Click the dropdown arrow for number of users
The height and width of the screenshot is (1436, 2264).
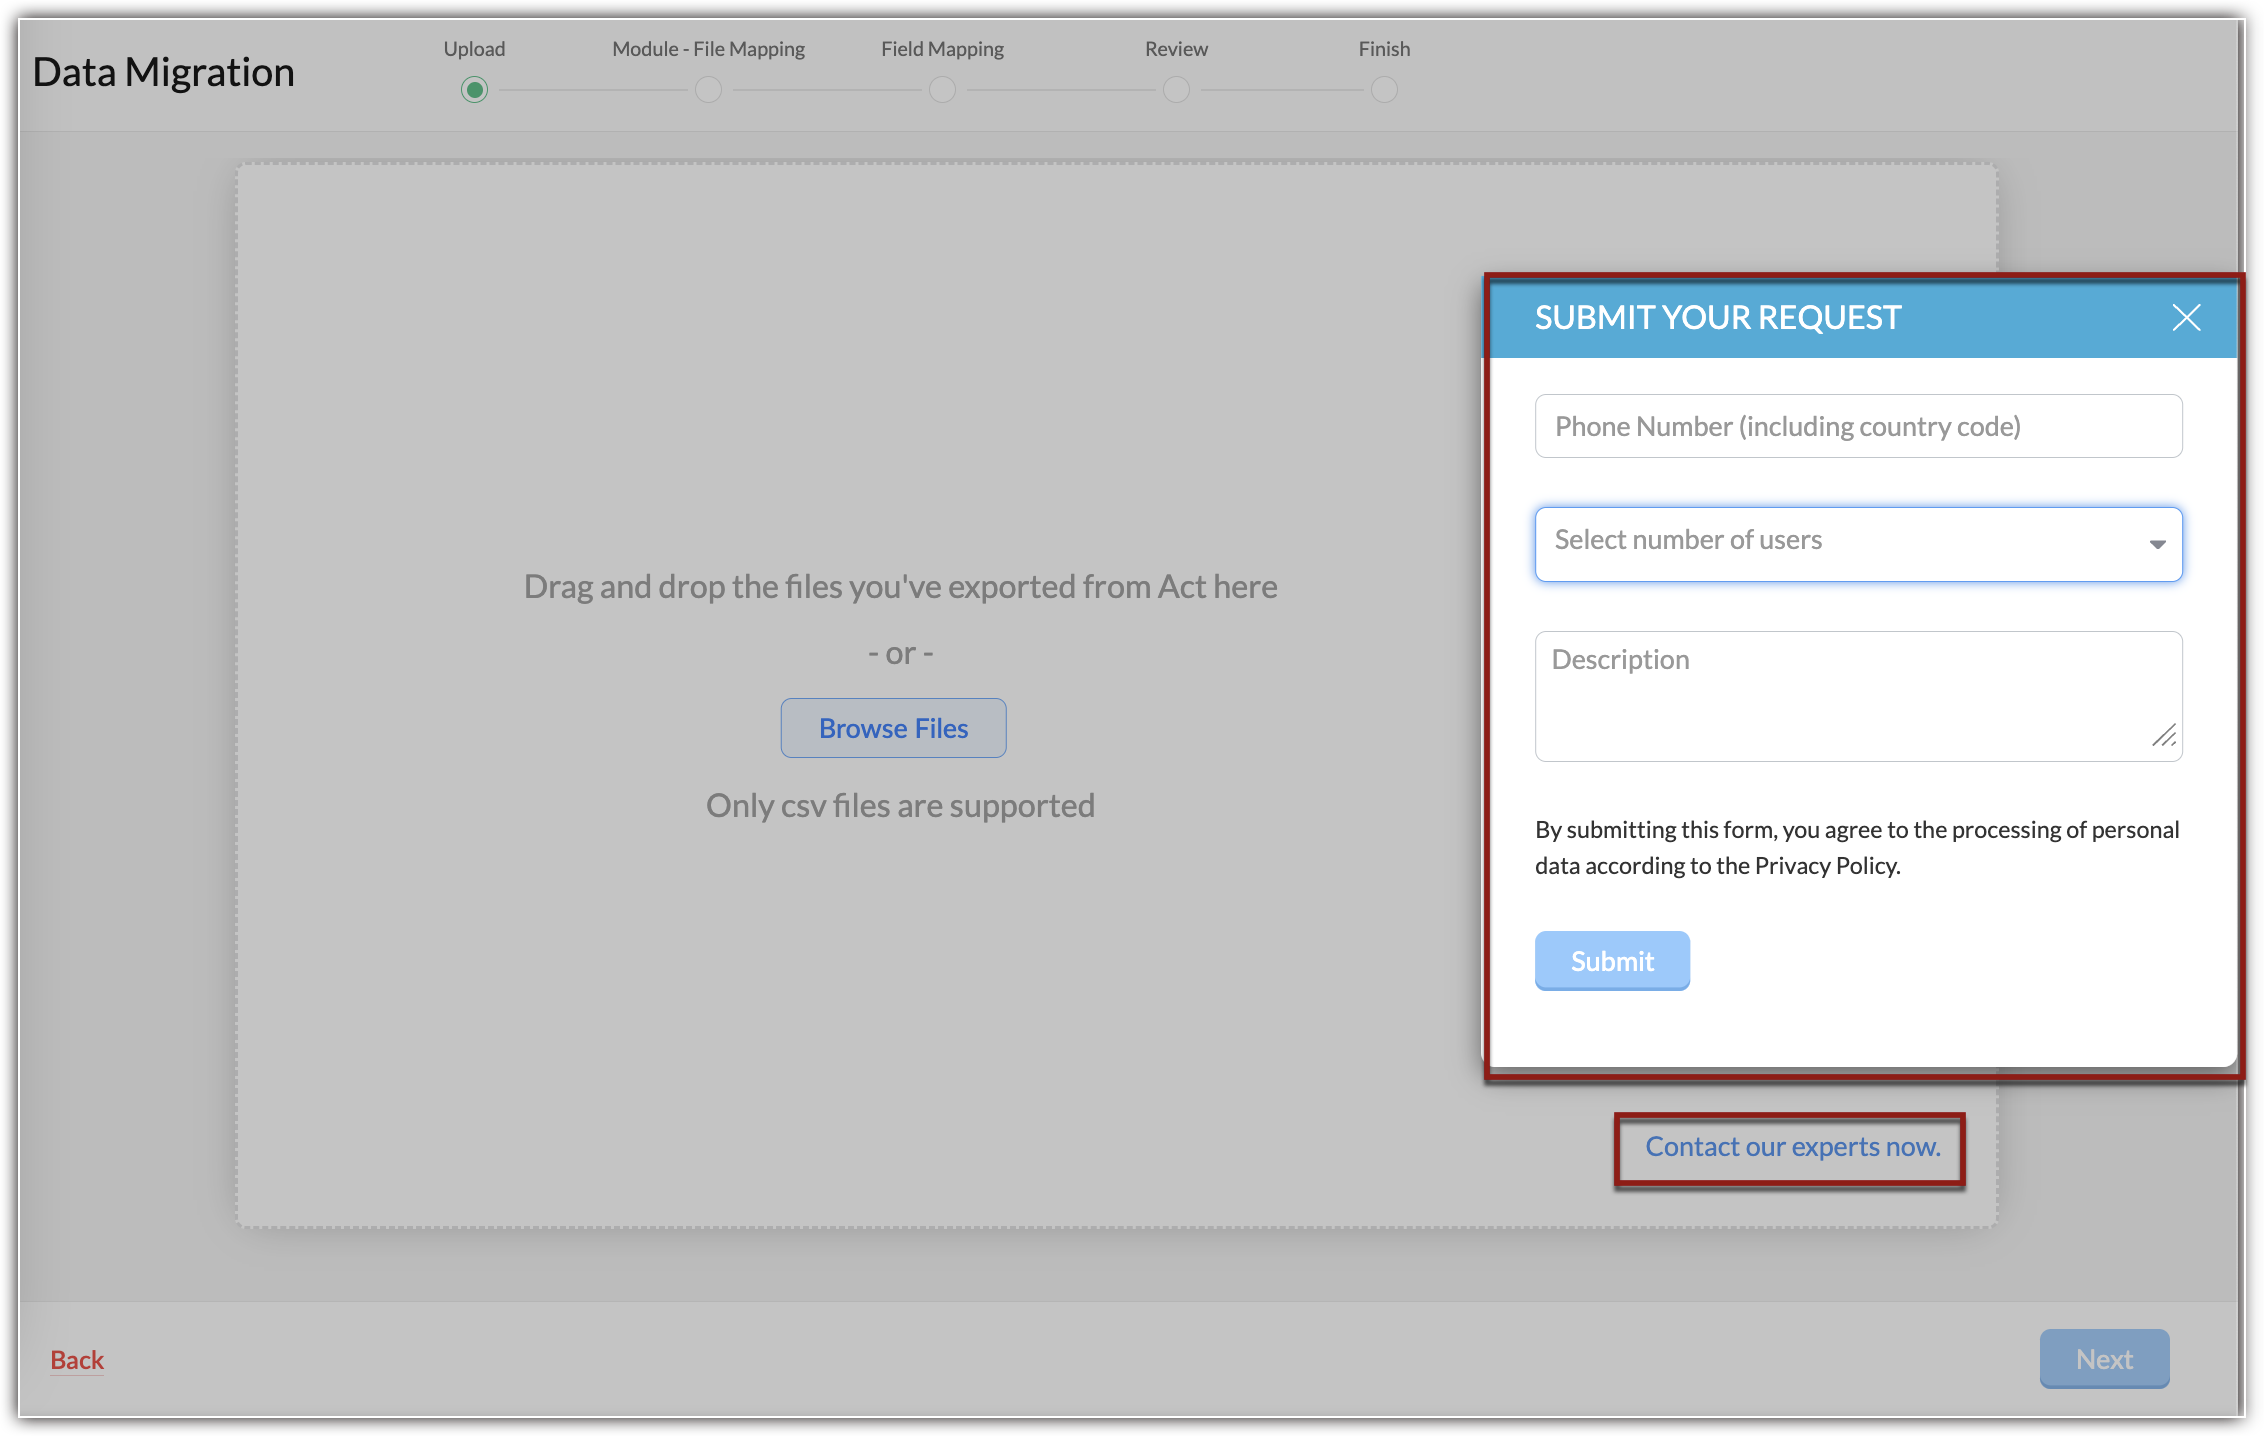pos(2157,544)
